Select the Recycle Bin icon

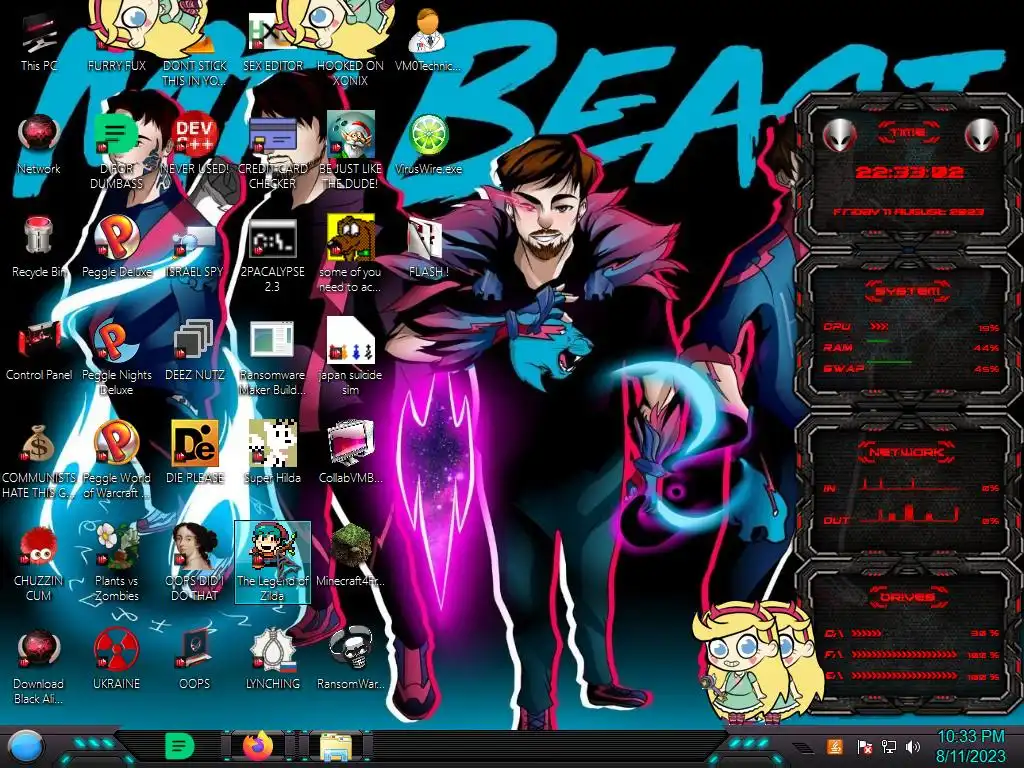pos(39,248)
